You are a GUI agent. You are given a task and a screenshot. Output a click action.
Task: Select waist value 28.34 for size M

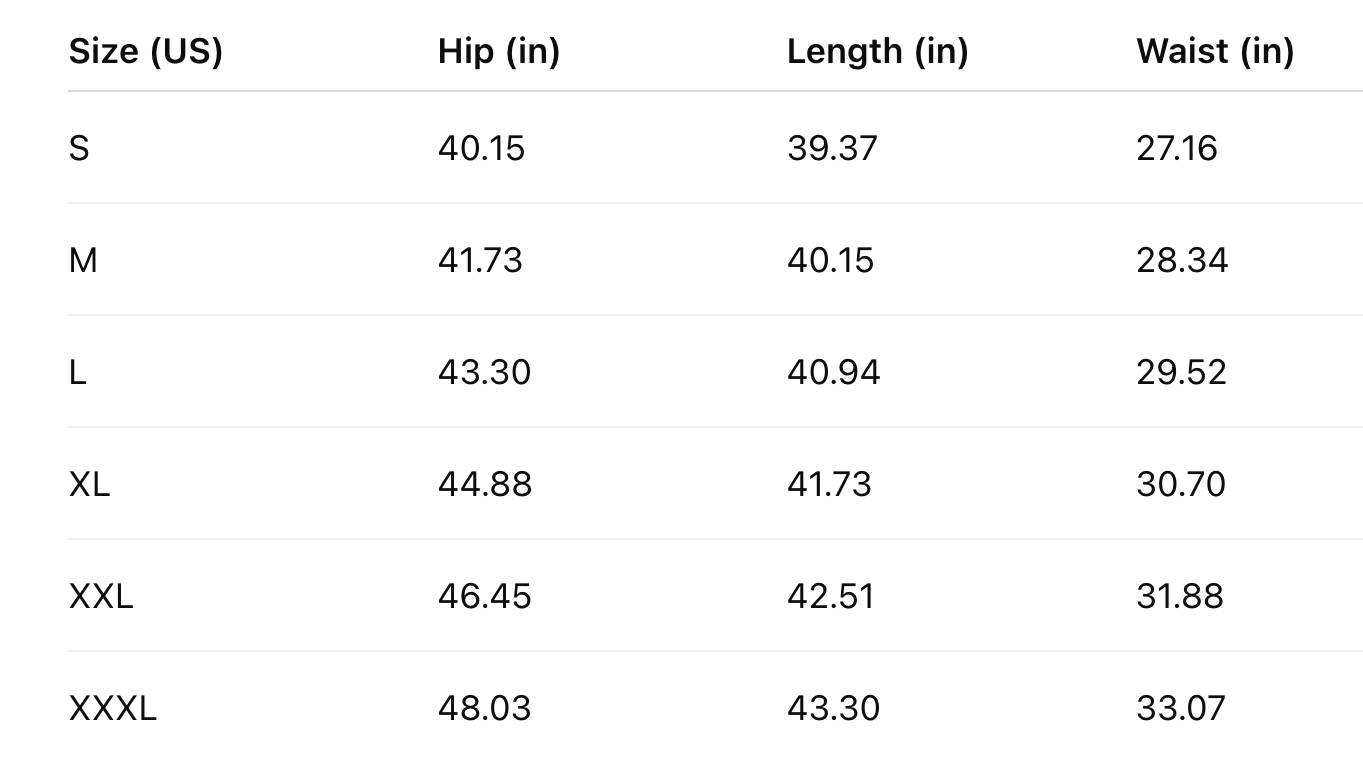(1182, 260)
